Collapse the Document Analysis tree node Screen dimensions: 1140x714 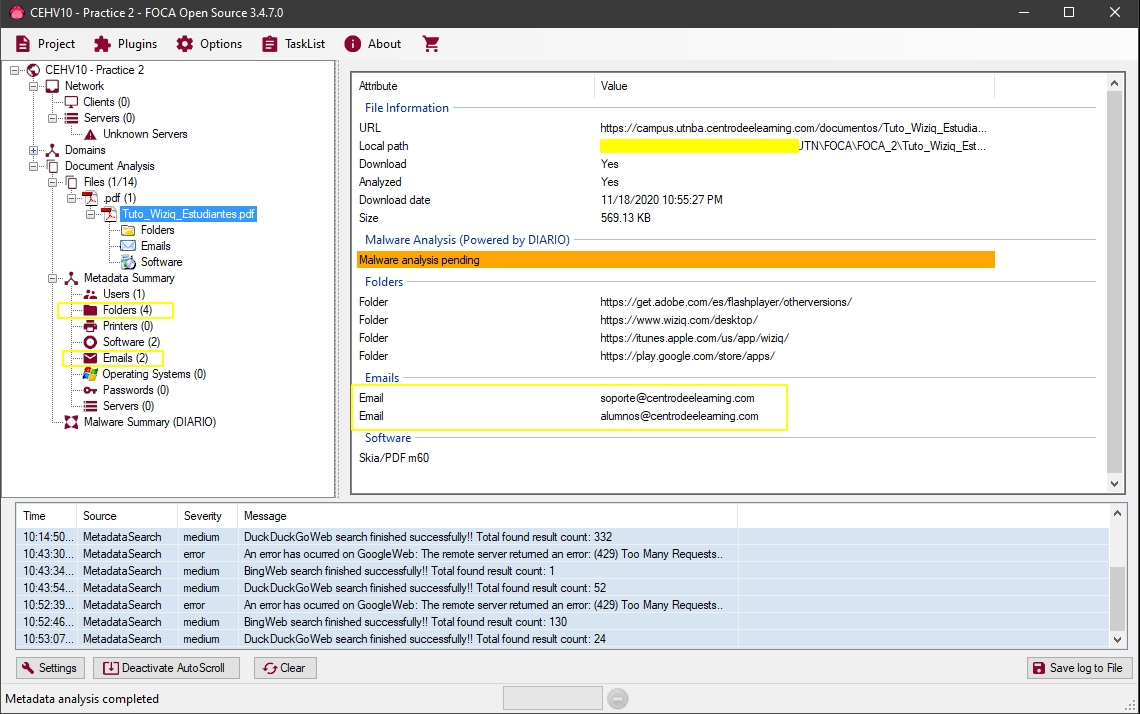(x=35, y=166)
